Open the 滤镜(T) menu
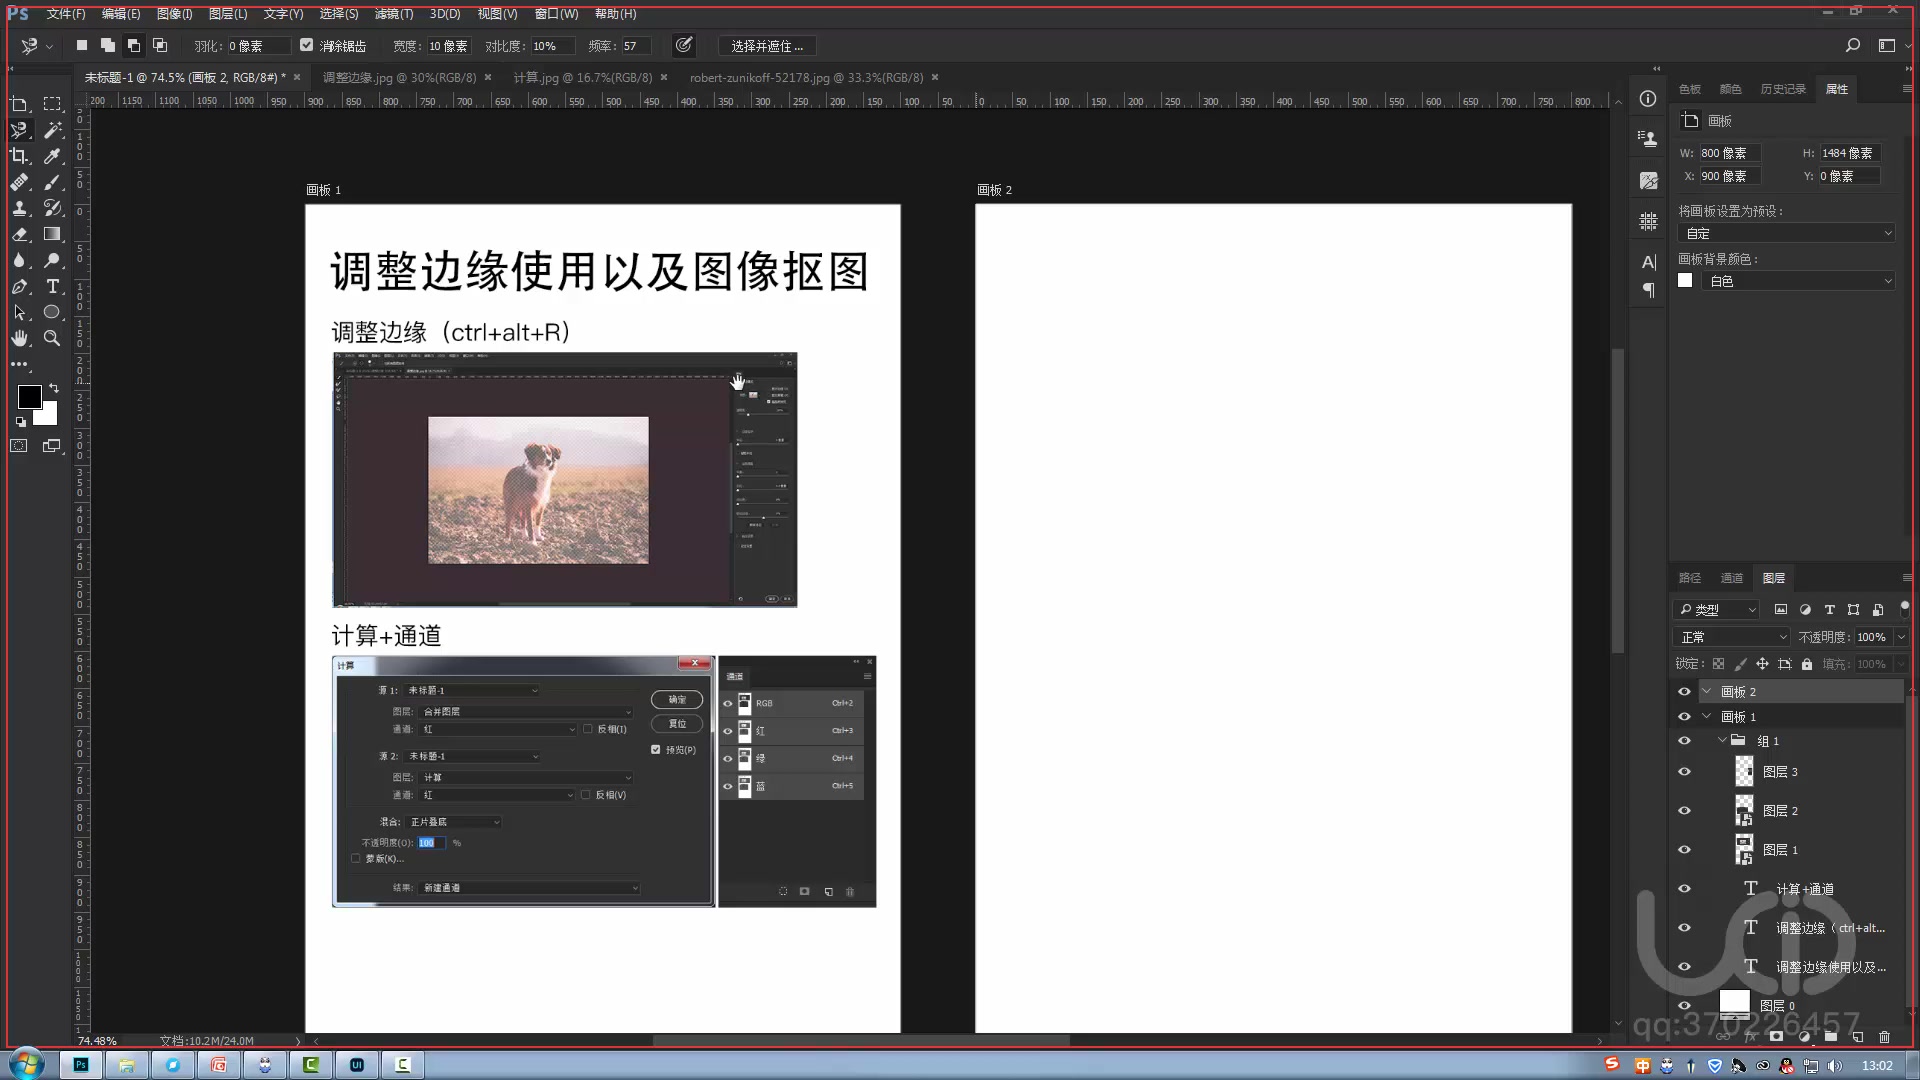This screenshot has width=1920, height=1080. 393,14
